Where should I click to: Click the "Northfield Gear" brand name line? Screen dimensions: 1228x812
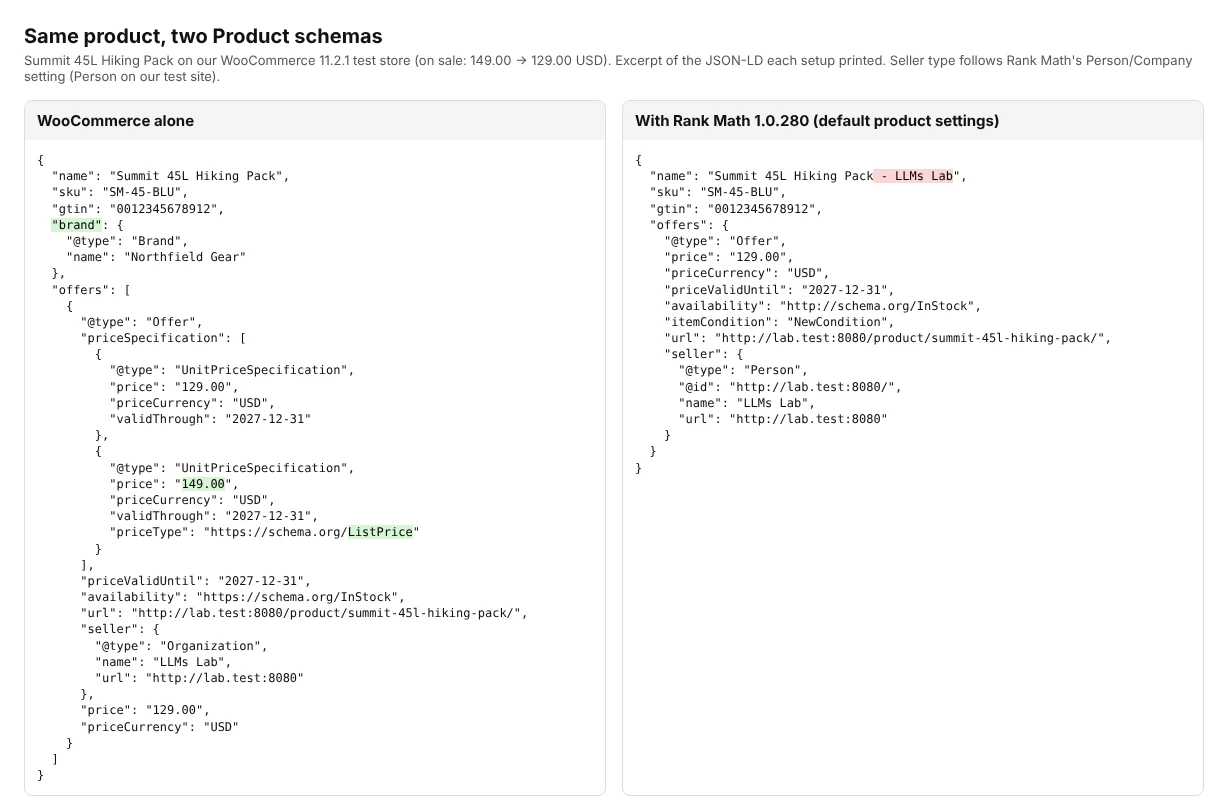click(x=156, y=257)
